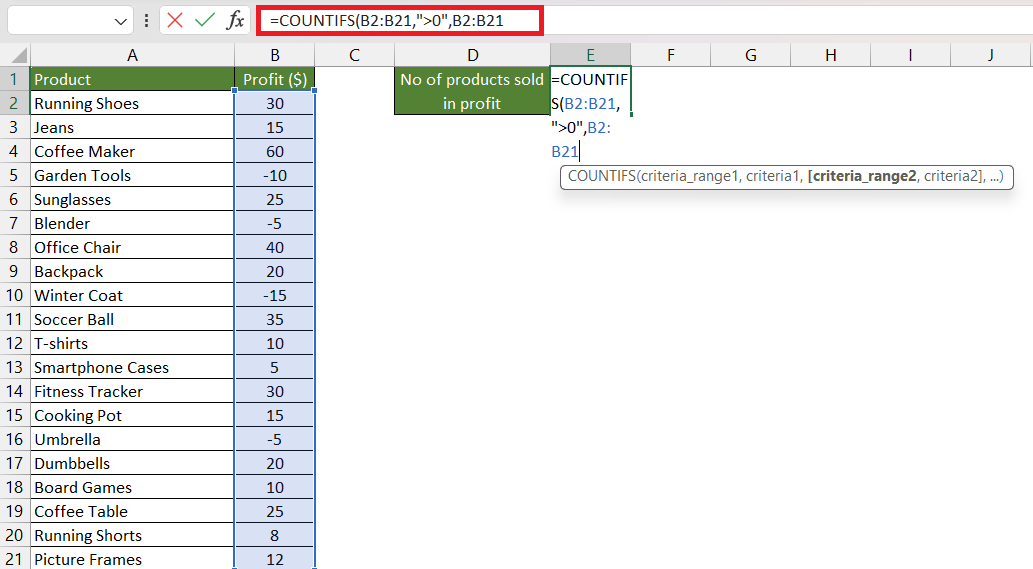1033x569 pixels.
Task: Click the profit value 5 cell
Action: (275, 367)
